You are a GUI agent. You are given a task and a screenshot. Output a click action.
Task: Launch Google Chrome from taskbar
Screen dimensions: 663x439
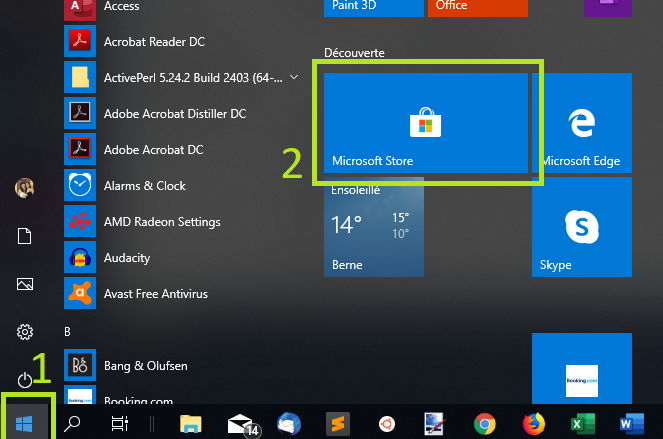pos(485,424)
